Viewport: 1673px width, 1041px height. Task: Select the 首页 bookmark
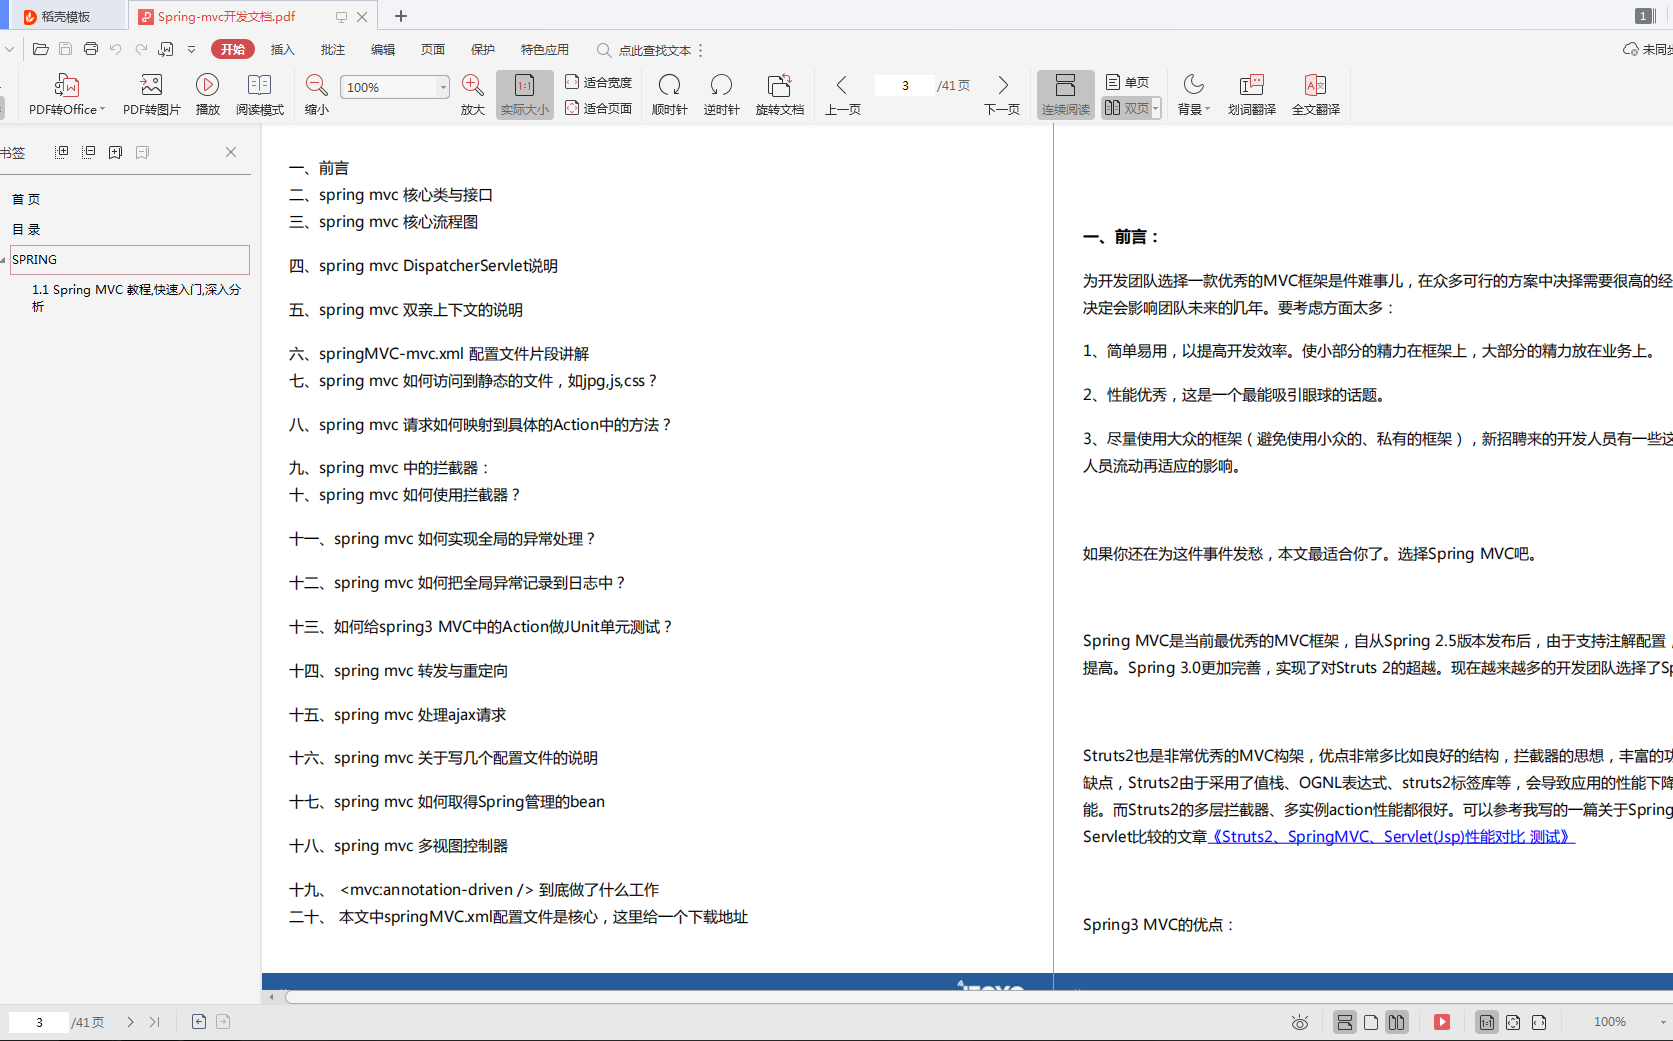point(26,199)
